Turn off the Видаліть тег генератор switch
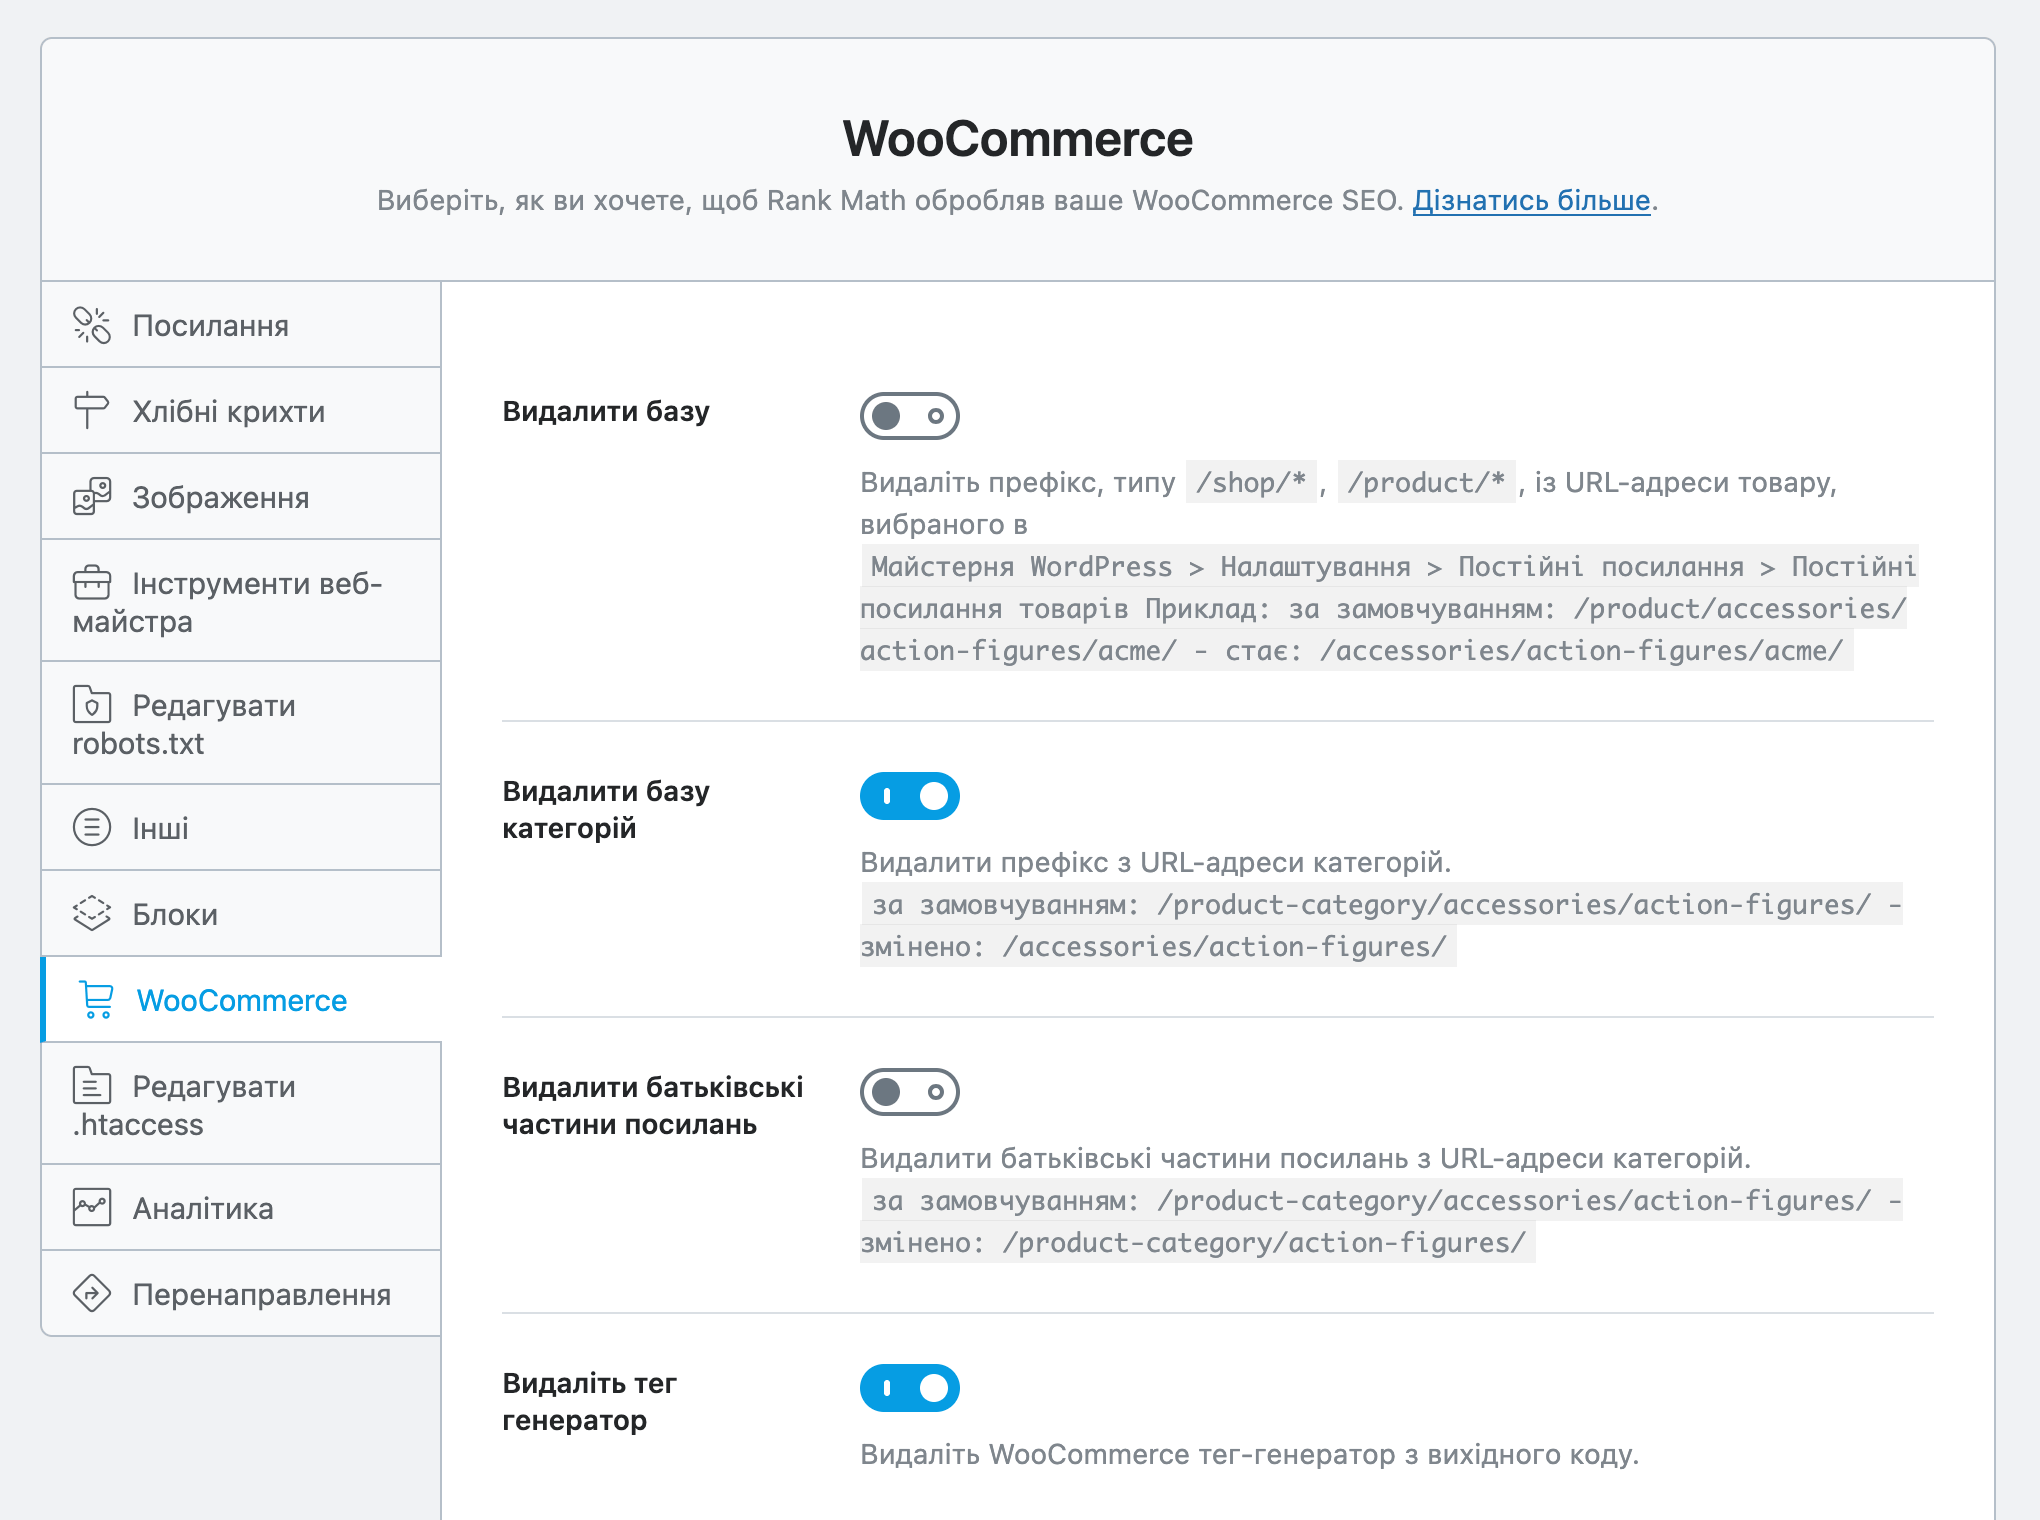This screenshot has width=2040, height=1520. (910, 1388)
